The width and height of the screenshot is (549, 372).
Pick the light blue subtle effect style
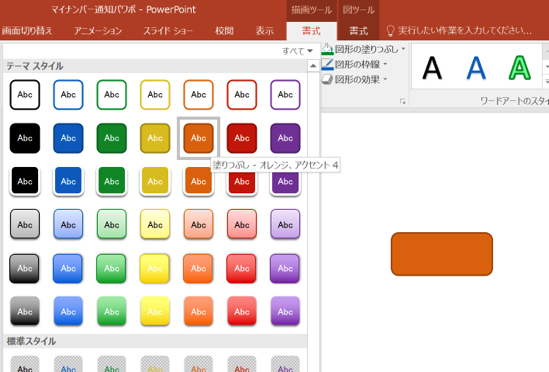[68, 225]
